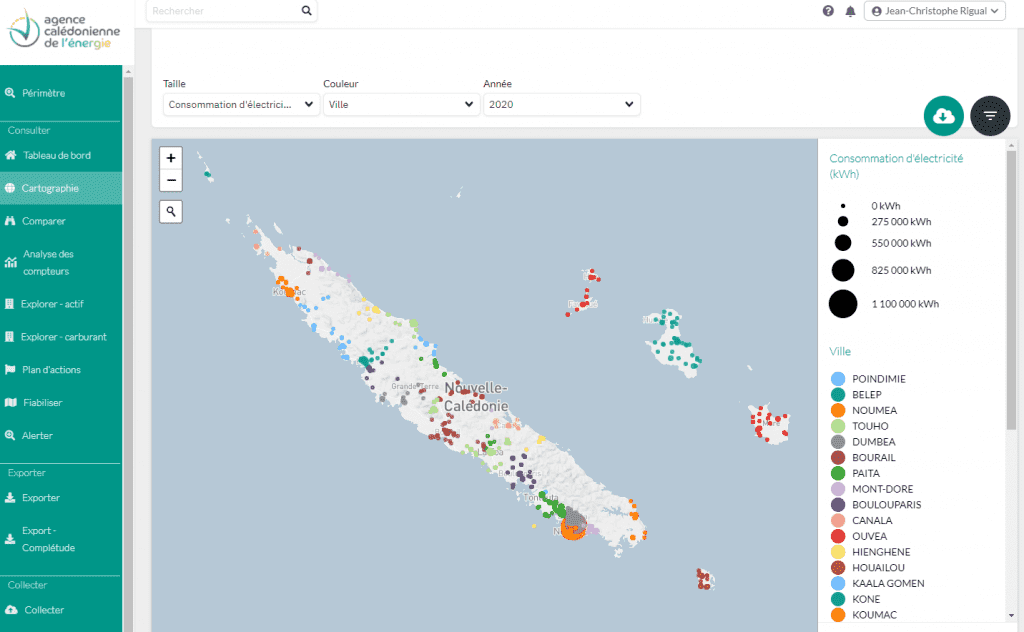Click the search icon in top bar
Image resolution: width=1024 pixels, height=632 pixels.
click(306, 11)
